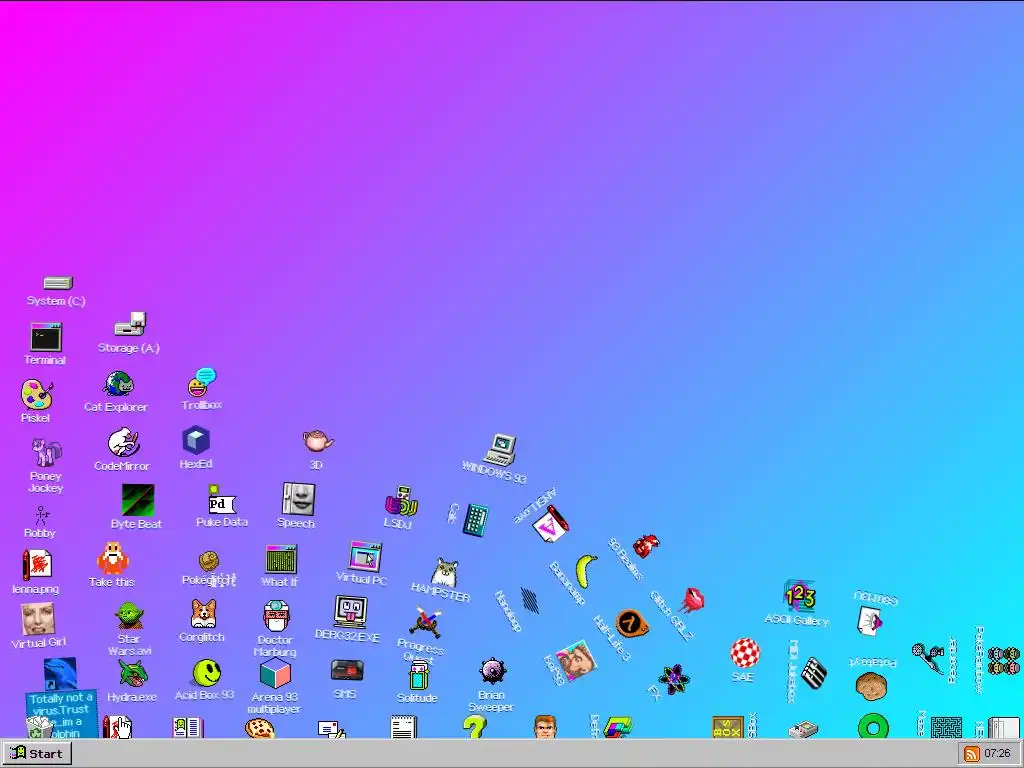The image size is (1024, 768).
Task: Open the MIDI Jukebox keyboard icon
Action: pyautogui.click(x=814, y=673)
